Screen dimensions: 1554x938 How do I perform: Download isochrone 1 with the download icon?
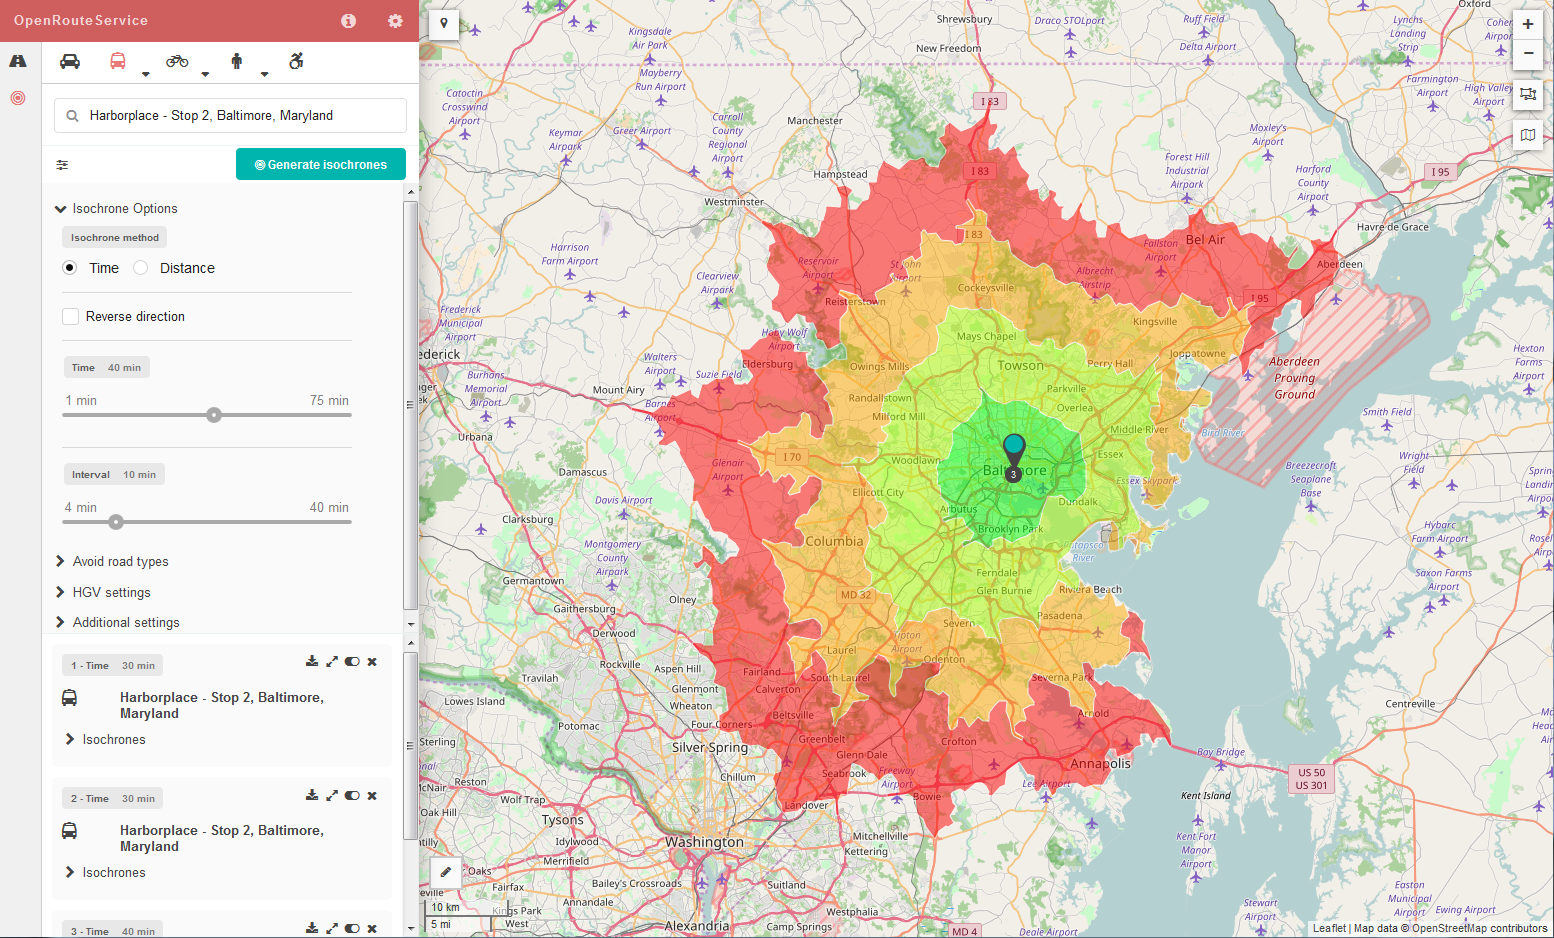(312, 662)
